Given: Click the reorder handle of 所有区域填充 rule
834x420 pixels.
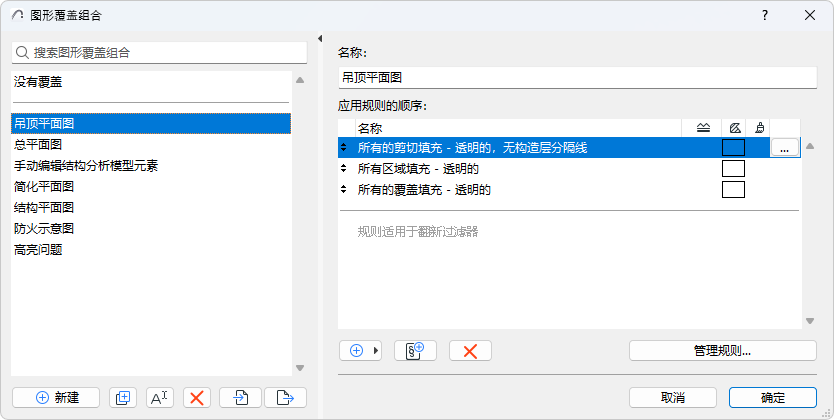Looking at the screenshot, I should tap(344, 169).
